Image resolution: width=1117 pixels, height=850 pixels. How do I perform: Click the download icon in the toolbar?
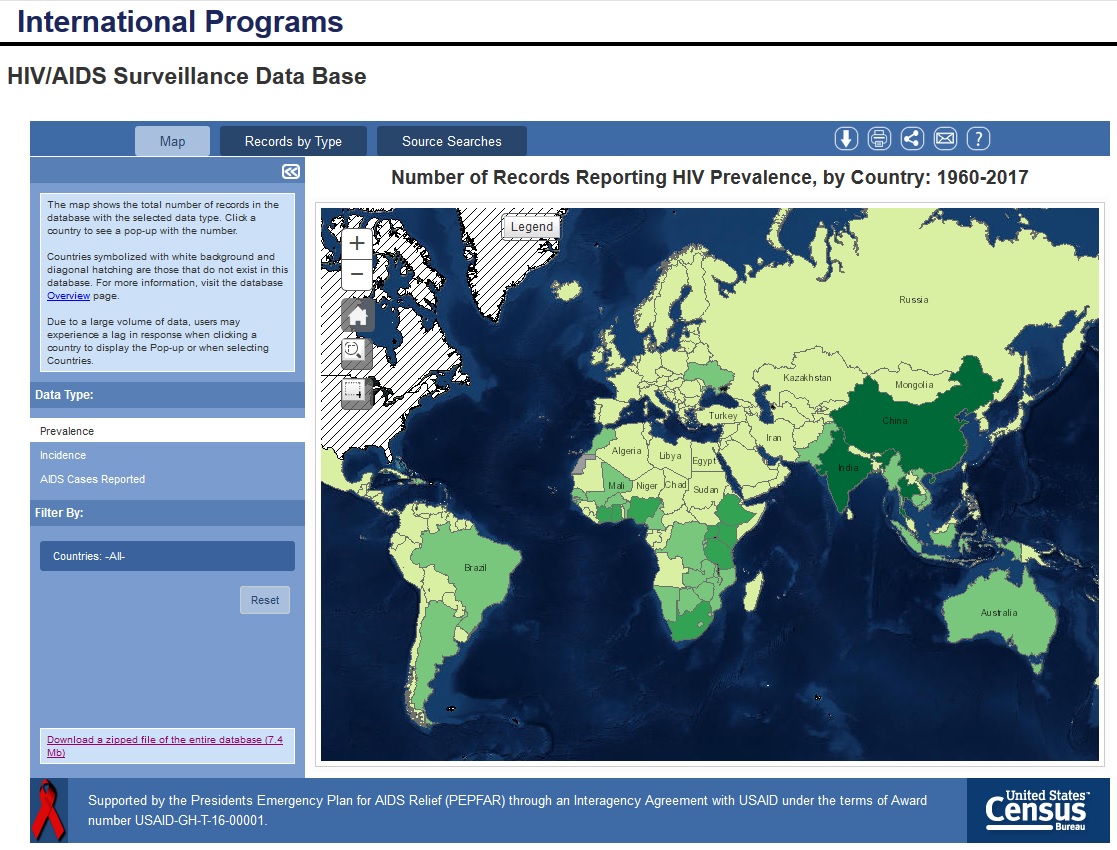846,138
